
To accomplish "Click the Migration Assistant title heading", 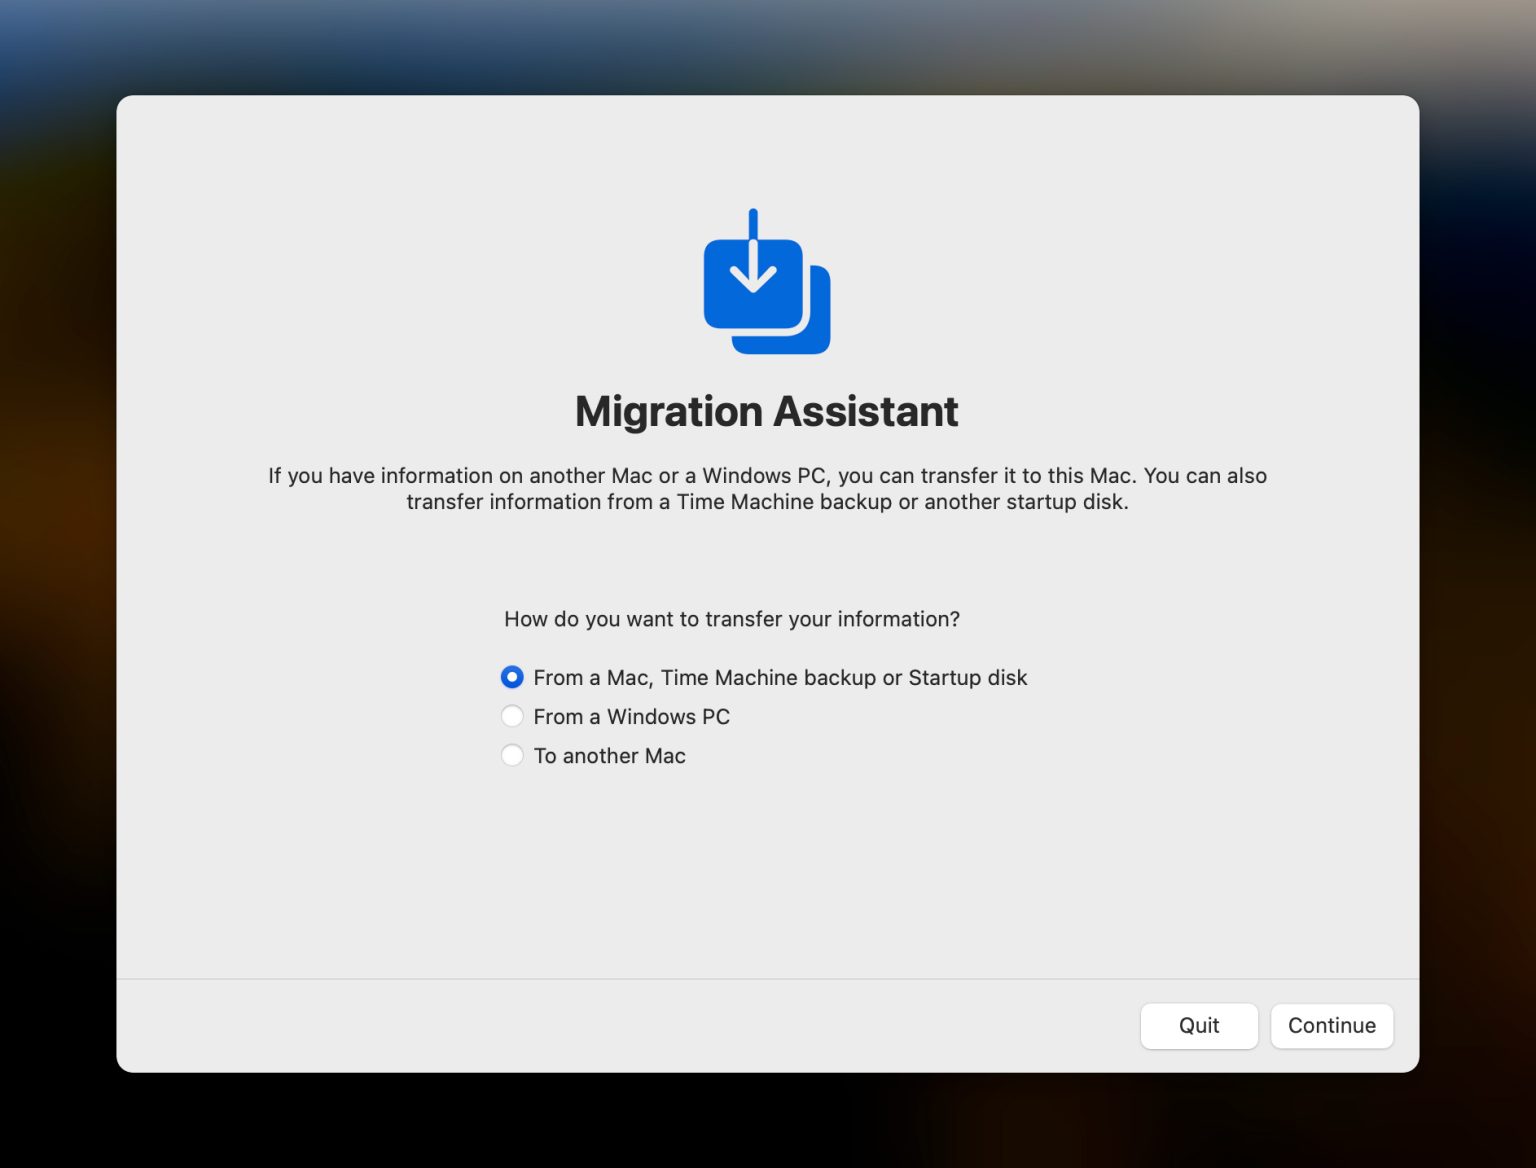I will click(765, 411).
